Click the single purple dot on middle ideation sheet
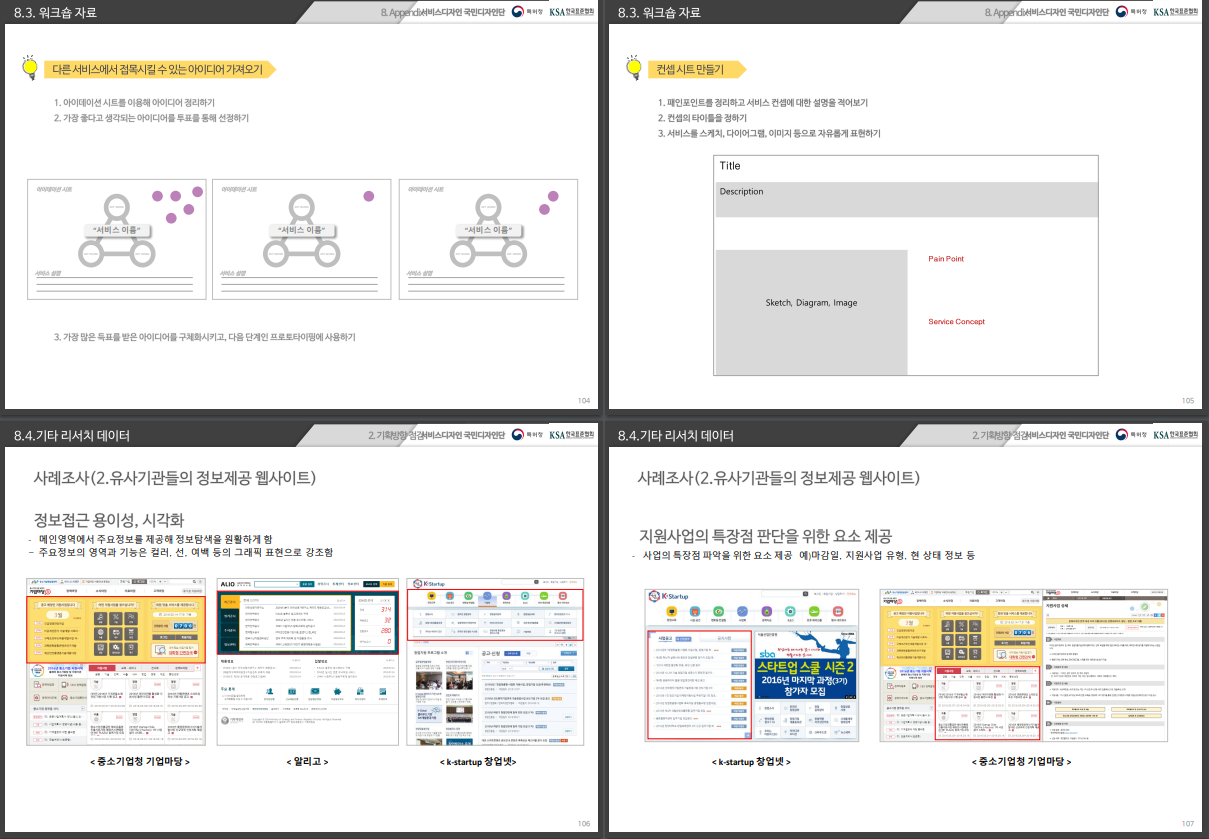Image resolution: width=1209 pixels, height=839 pixels. (369, 196)
